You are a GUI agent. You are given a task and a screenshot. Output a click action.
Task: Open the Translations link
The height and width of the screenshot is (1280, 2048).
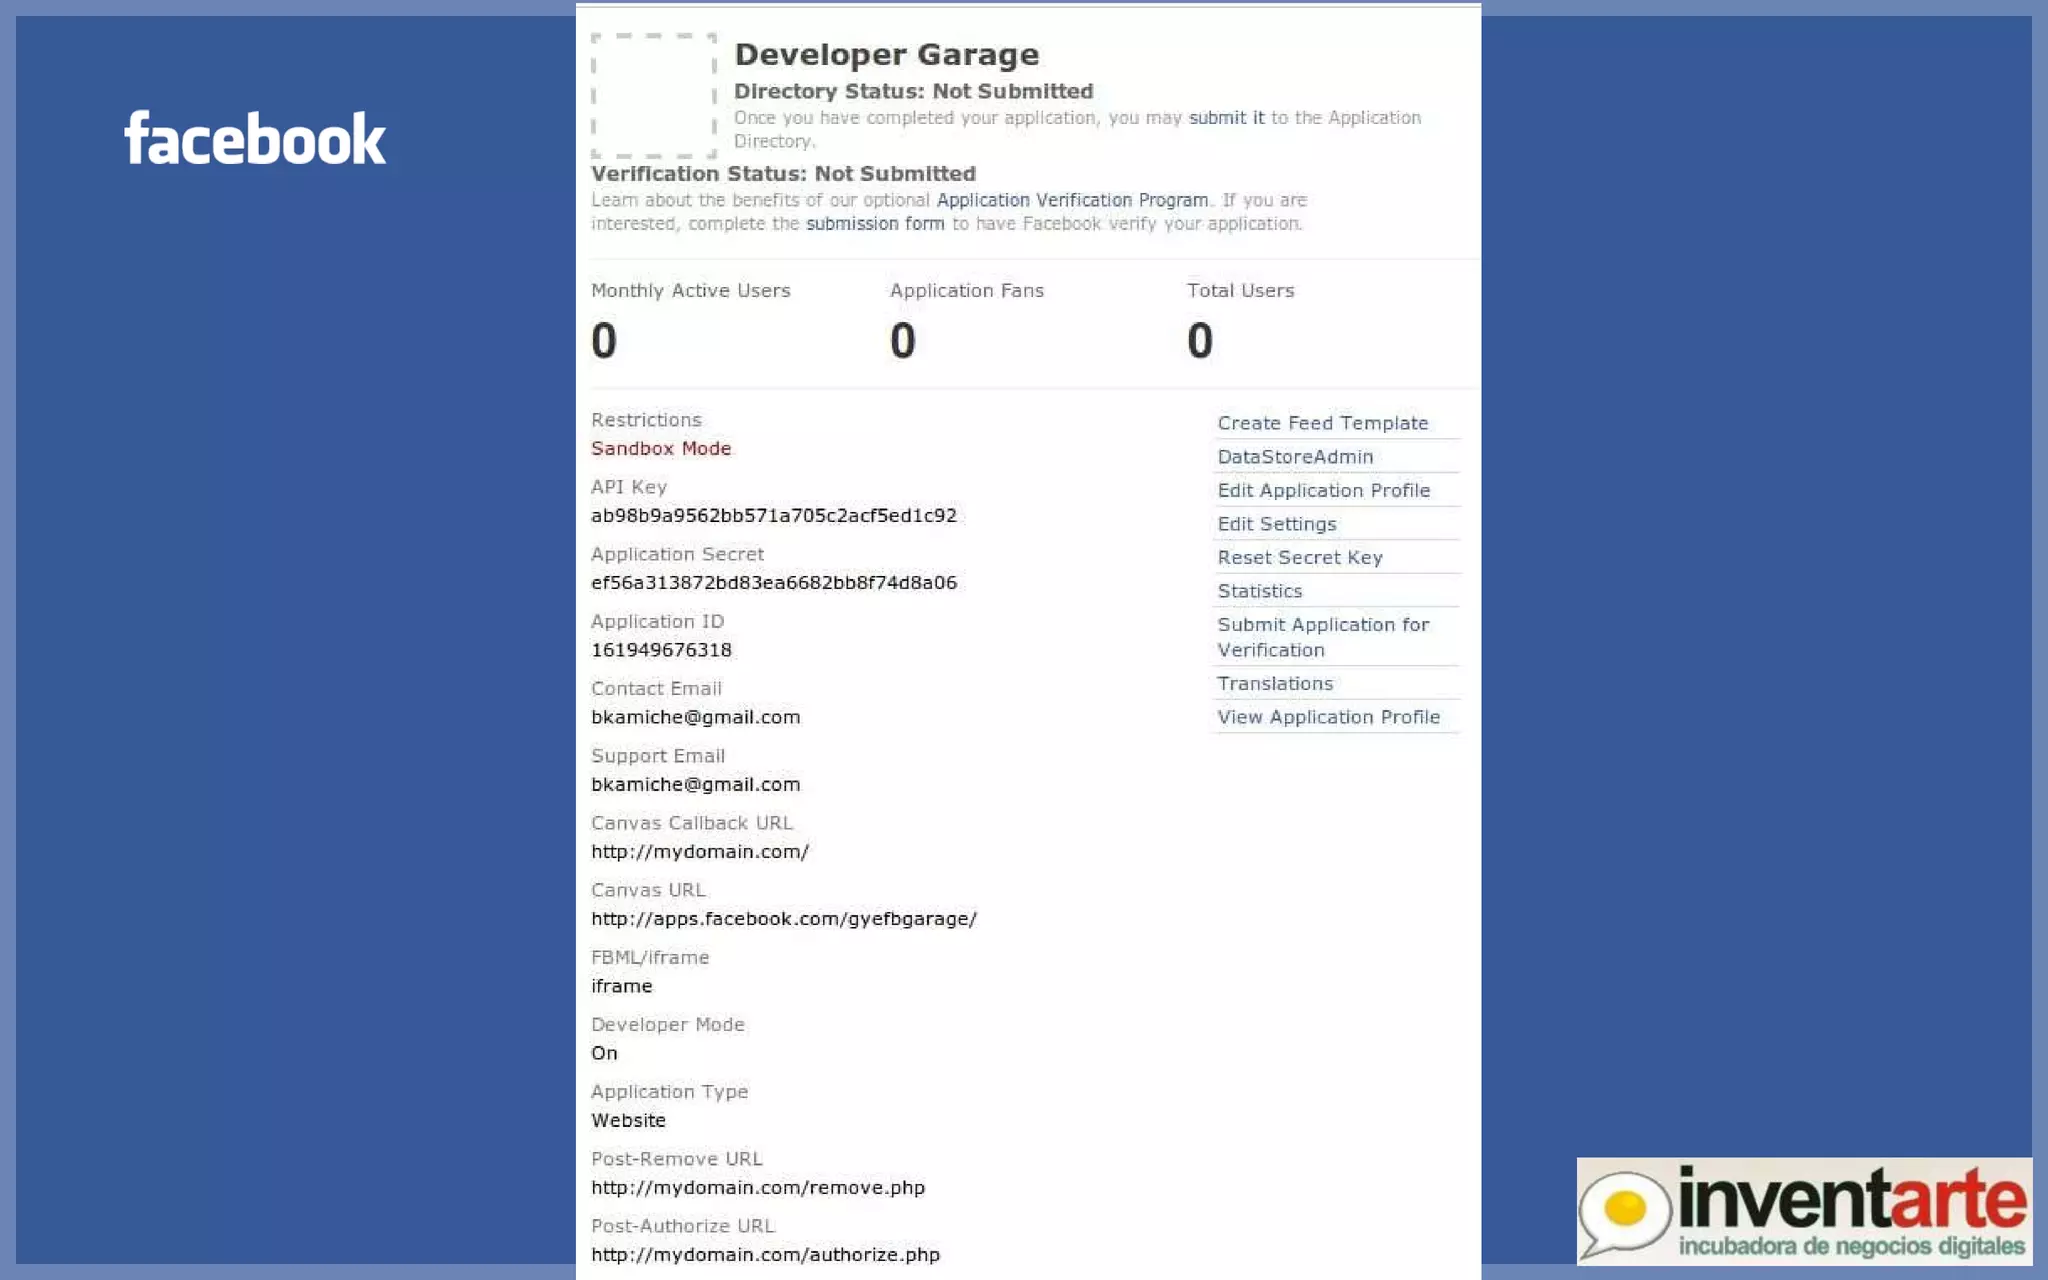click(1275, 684)
